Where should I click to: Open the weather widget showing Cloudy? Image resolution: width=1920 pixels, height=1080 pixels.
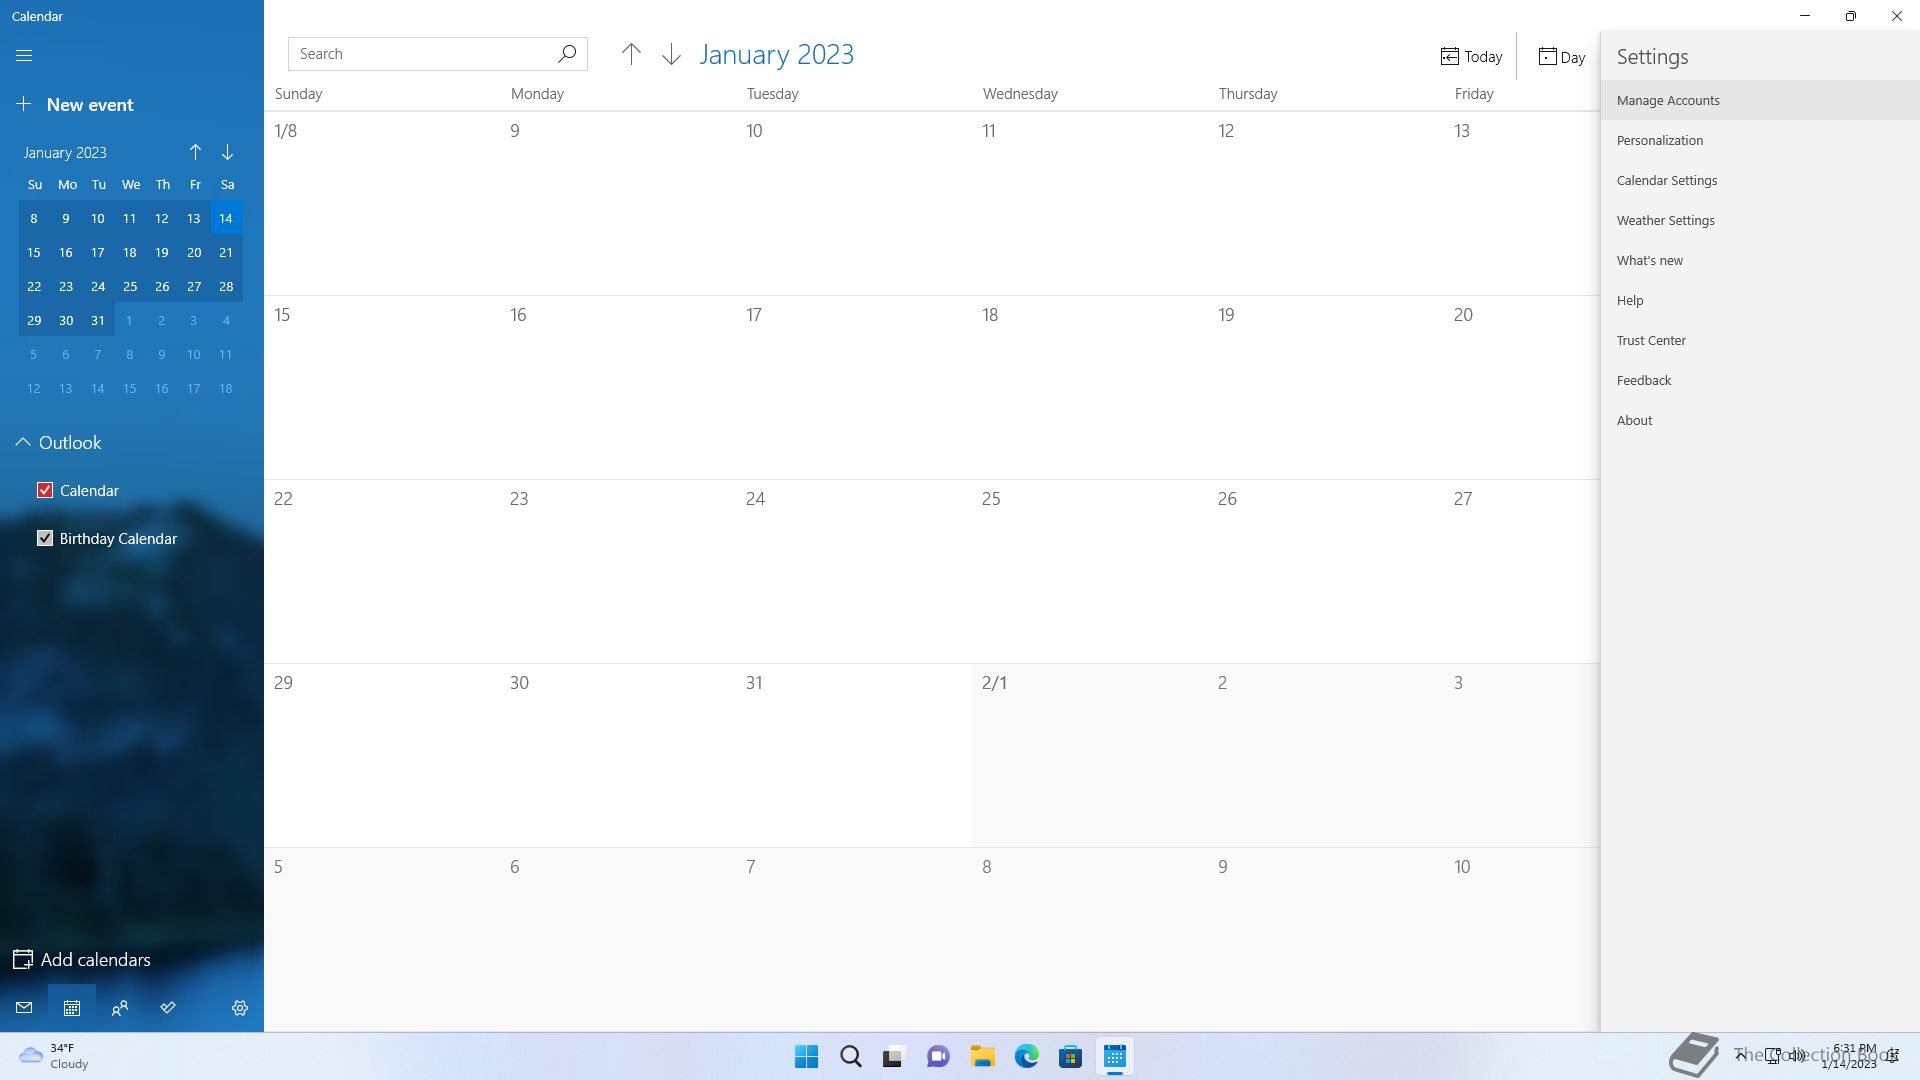click(54, 1056)
